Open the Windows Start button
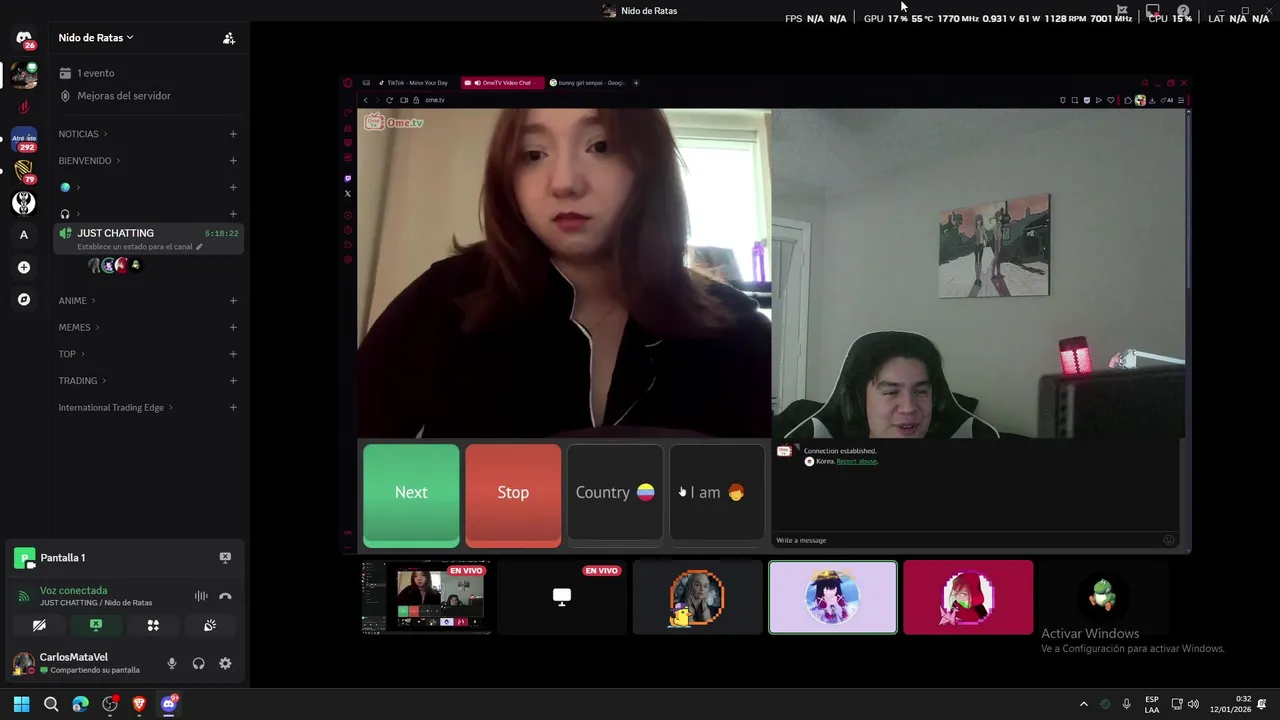Screen dimensions: 1280x720 point(22,704)
